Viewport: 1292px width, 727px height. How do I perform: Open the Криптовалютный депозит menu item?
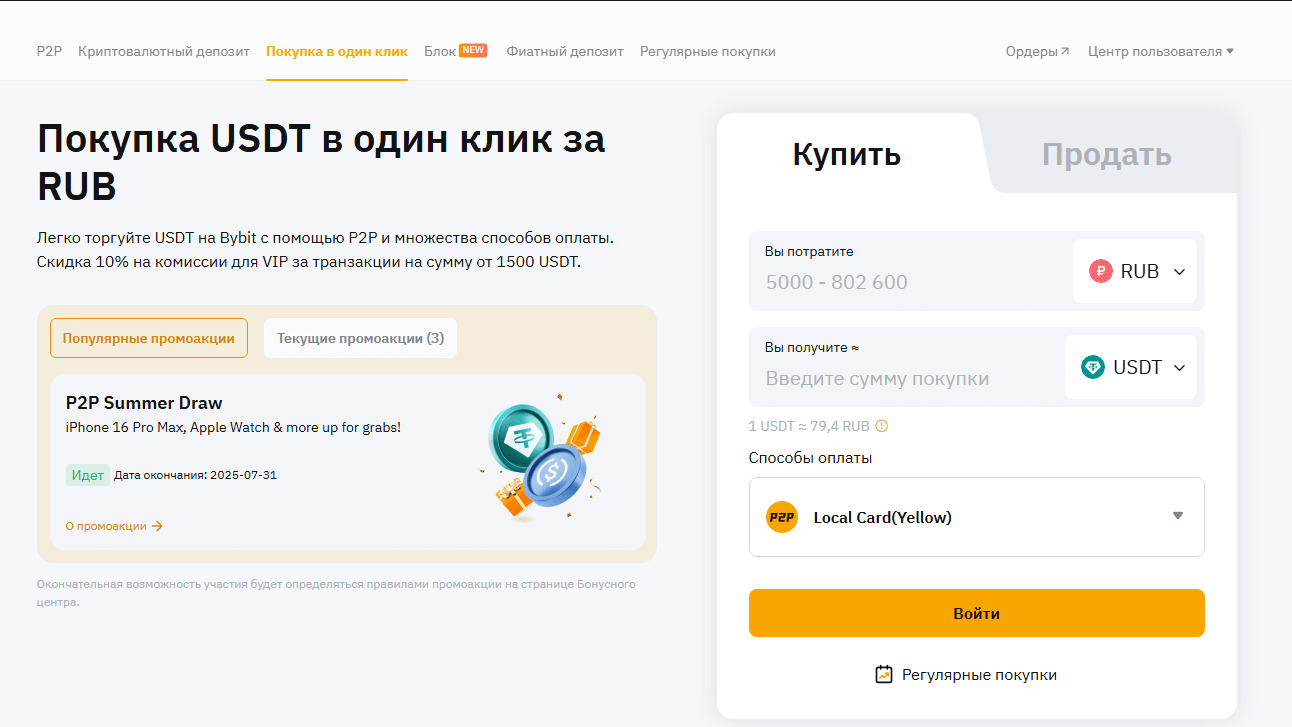[x=164, y=51]
